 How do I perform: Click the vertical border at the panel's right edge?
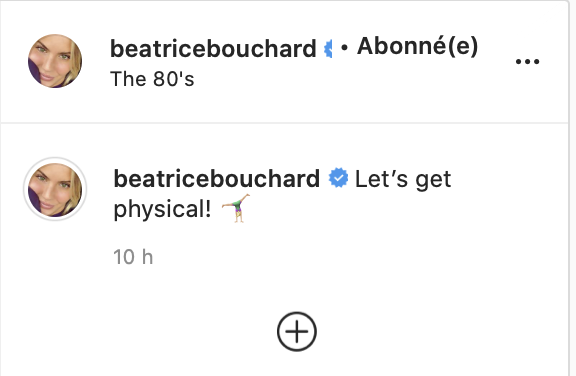[569, 188]
